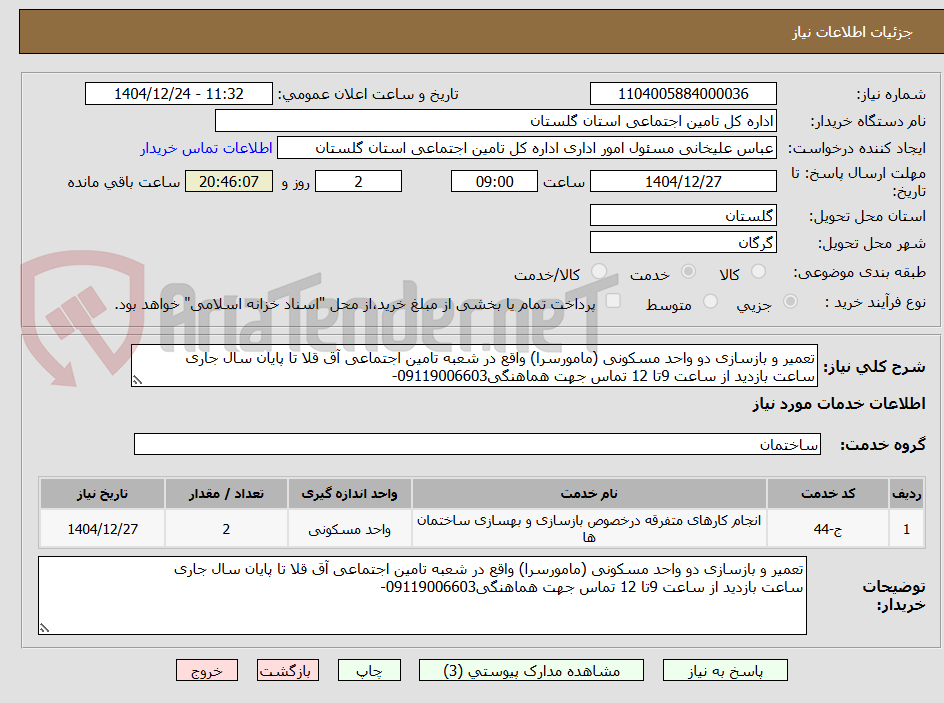
Task: Toggle the اسناد خزانه اسلامی payment checkbox
Action: [613, 301]
